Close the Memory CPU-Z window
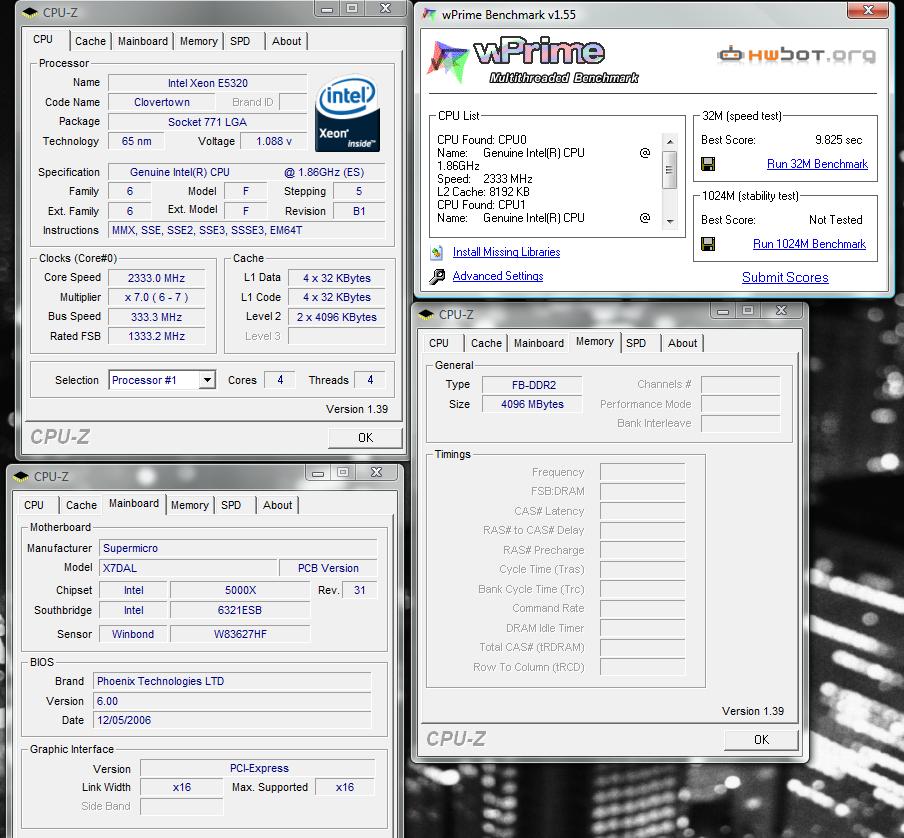 (782, 311)
